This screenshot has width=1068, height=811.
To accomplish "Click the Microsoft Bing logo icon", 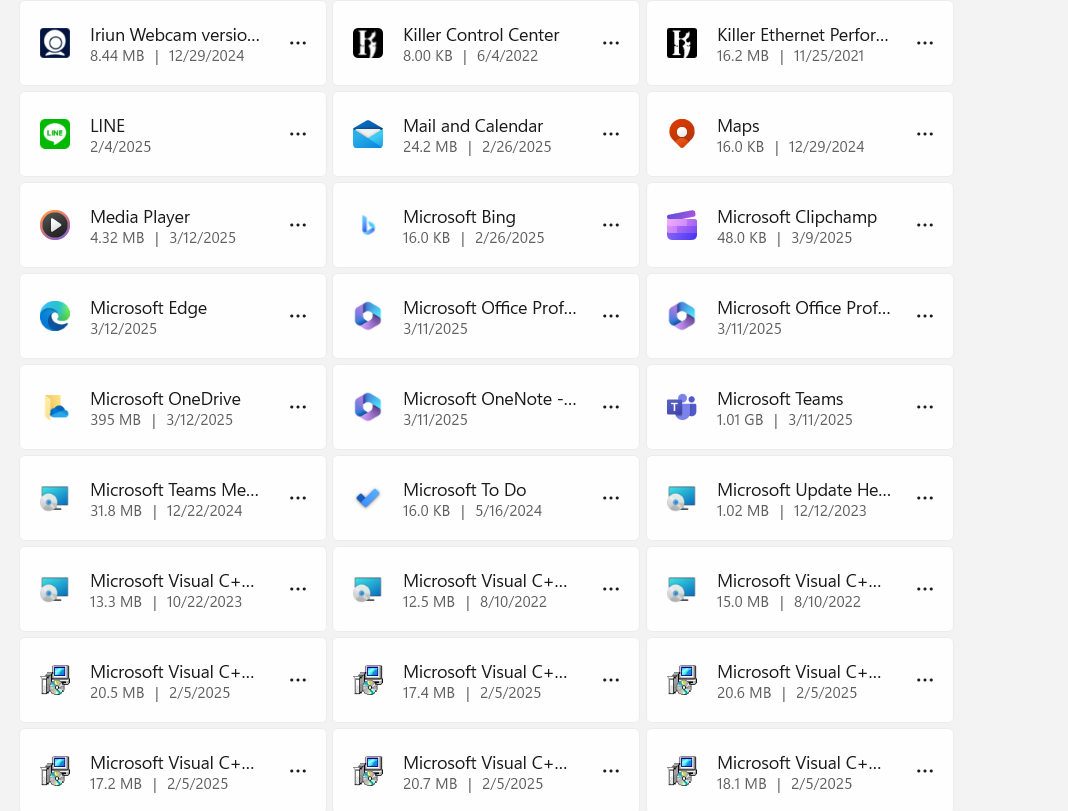I will pos(368,225).
